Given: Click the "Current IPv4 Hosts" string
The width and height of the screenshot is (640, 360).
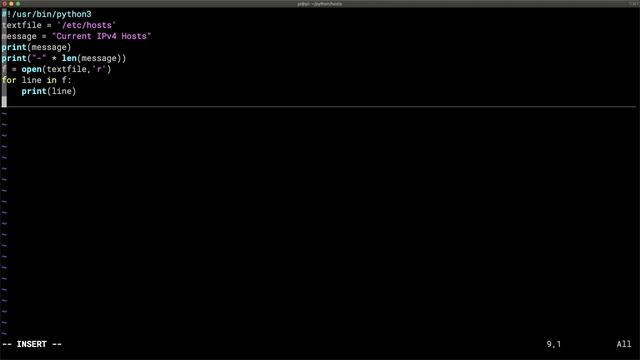Looking at the screenshot, I should tap(102, 36).
